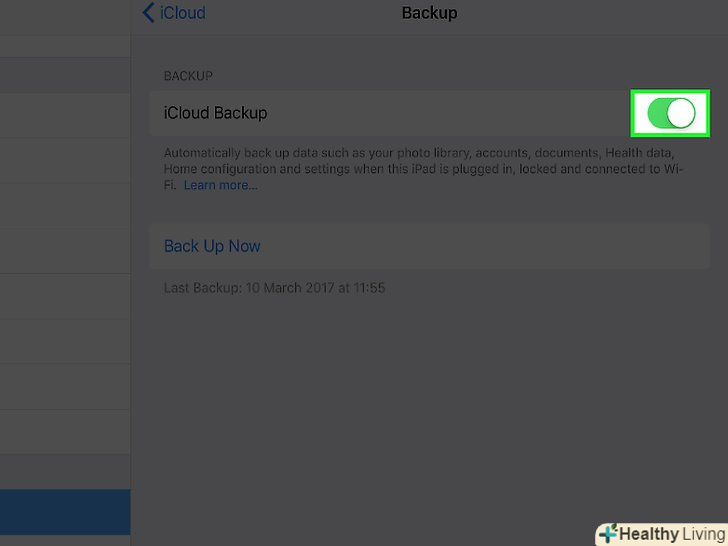Screen dimensions: 728x546
Task: Tap the white knob of backup toggle
Action: (680, 113)
